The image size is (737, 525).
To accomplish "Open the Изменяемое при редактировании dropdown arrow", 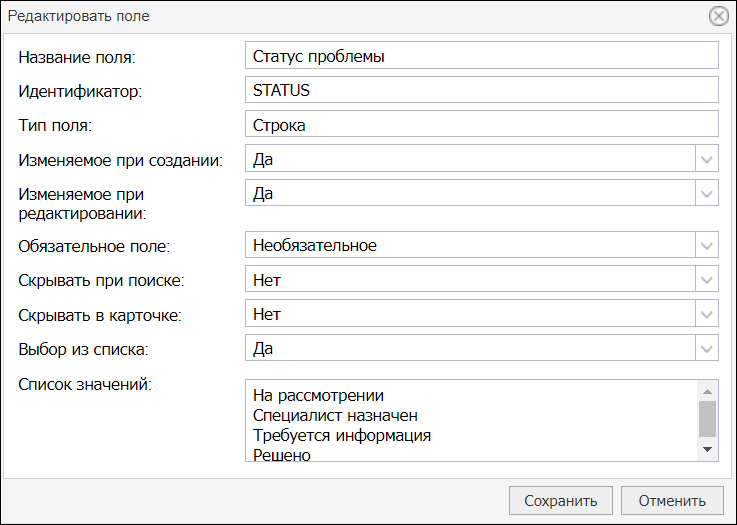I will [706, 193].
